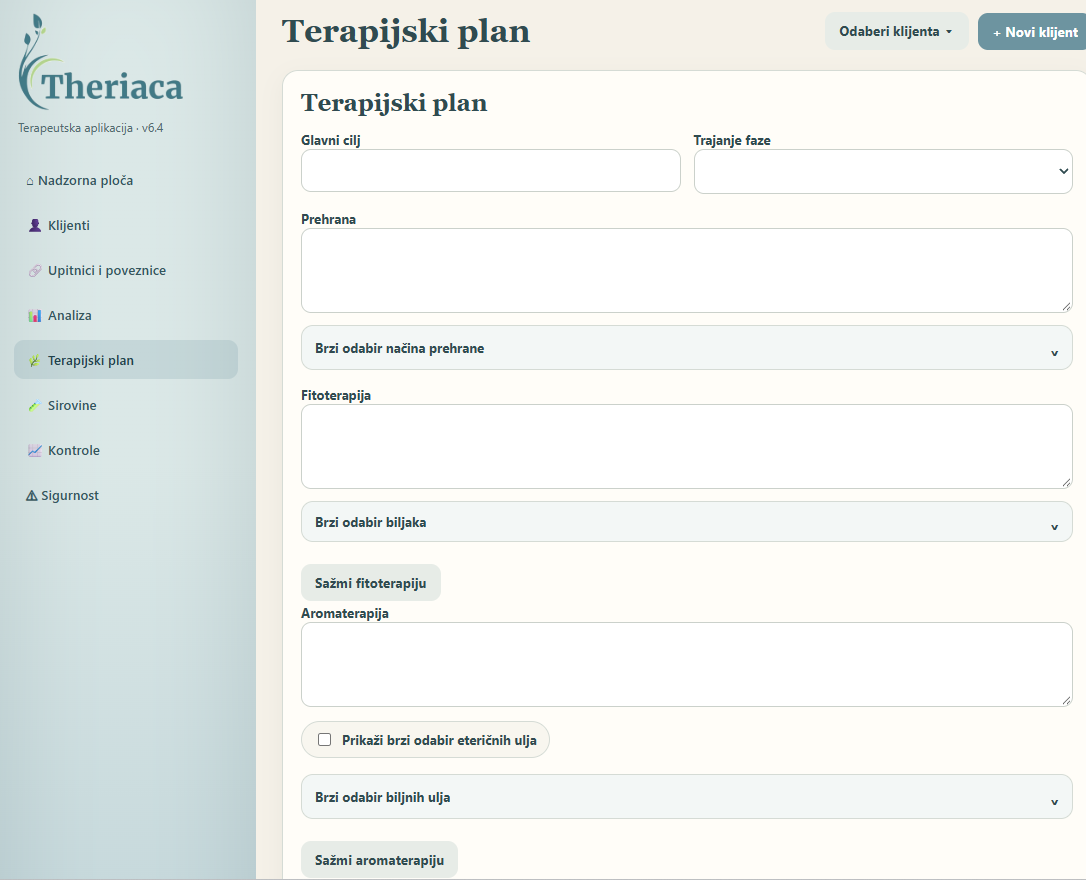
Task: Click the Sirovine test tube icon
Action: (35, 406)
